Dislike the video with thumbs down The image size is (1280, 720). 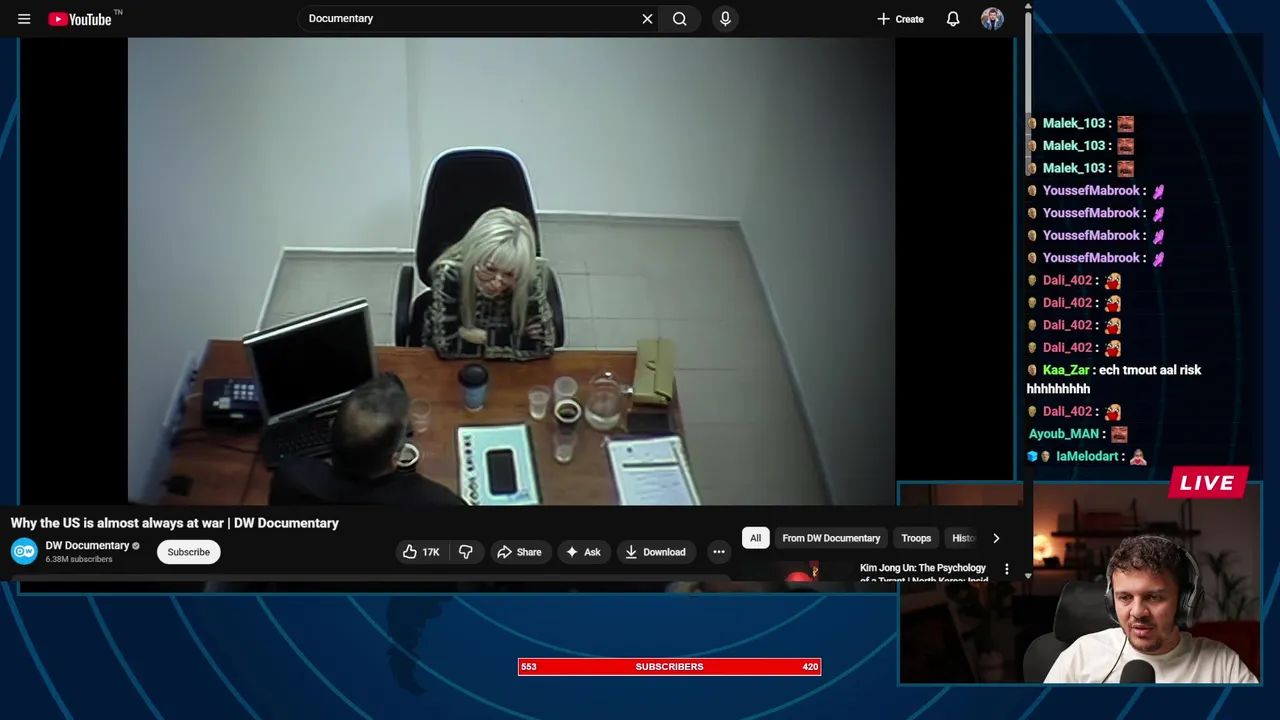click(x=466, y=552)
